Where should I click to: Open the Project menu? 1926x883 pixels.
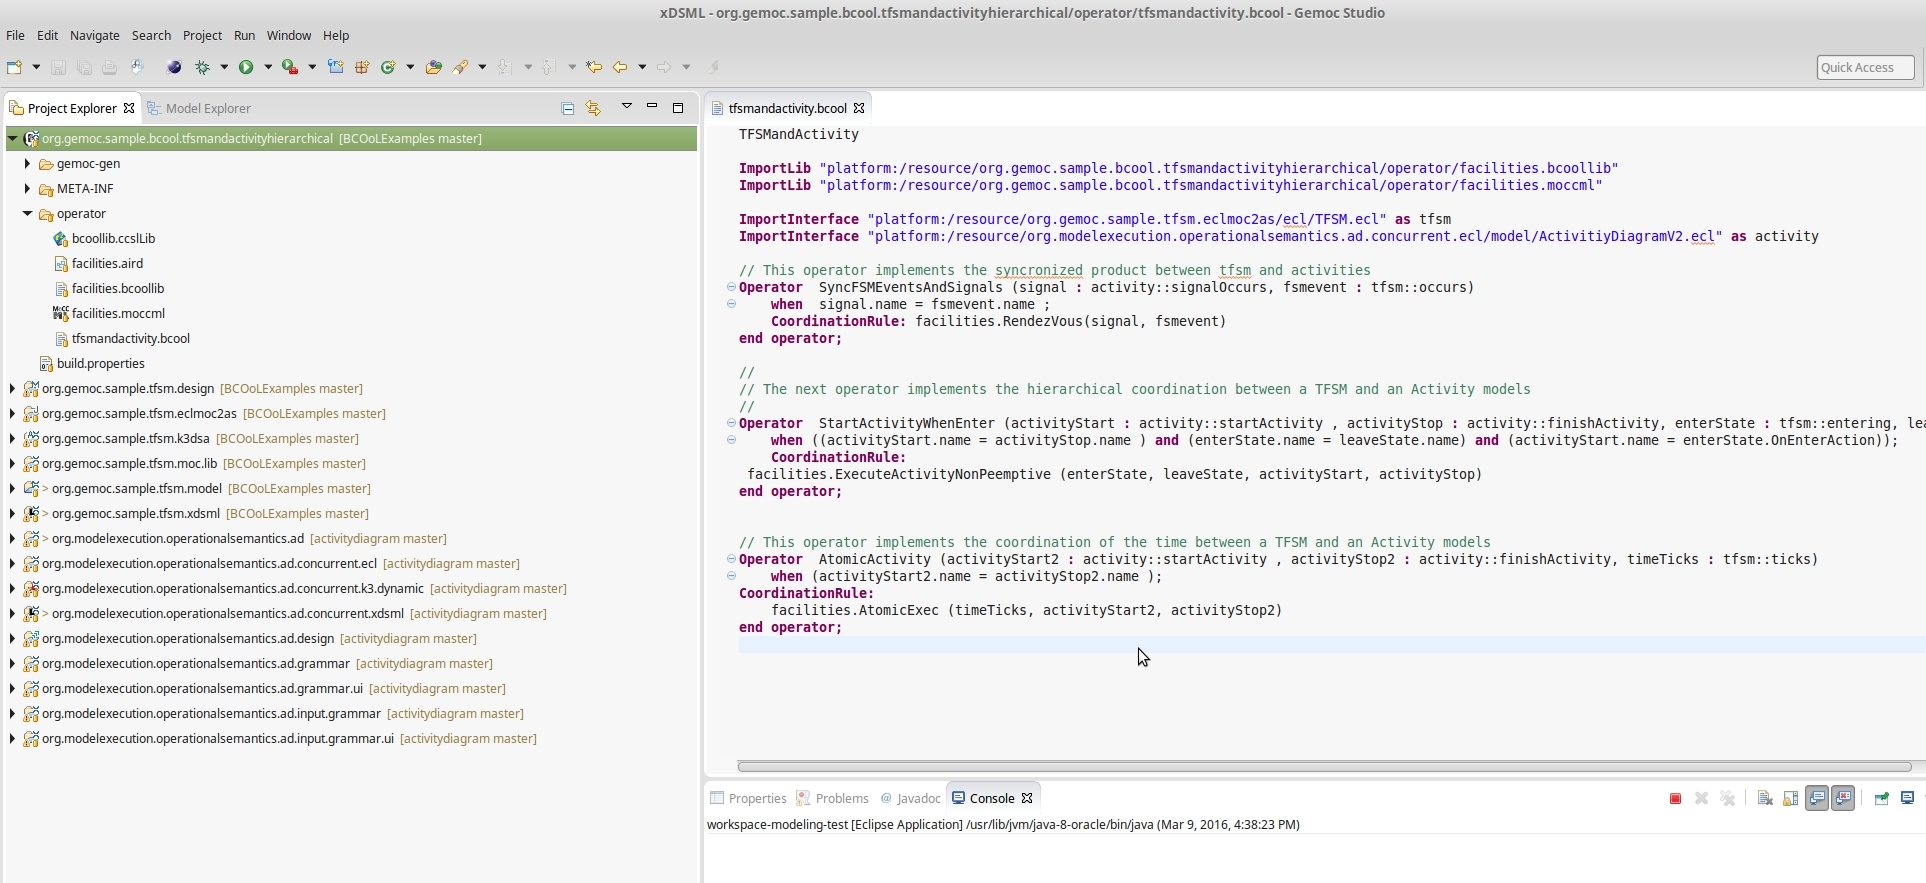point(202,35)
